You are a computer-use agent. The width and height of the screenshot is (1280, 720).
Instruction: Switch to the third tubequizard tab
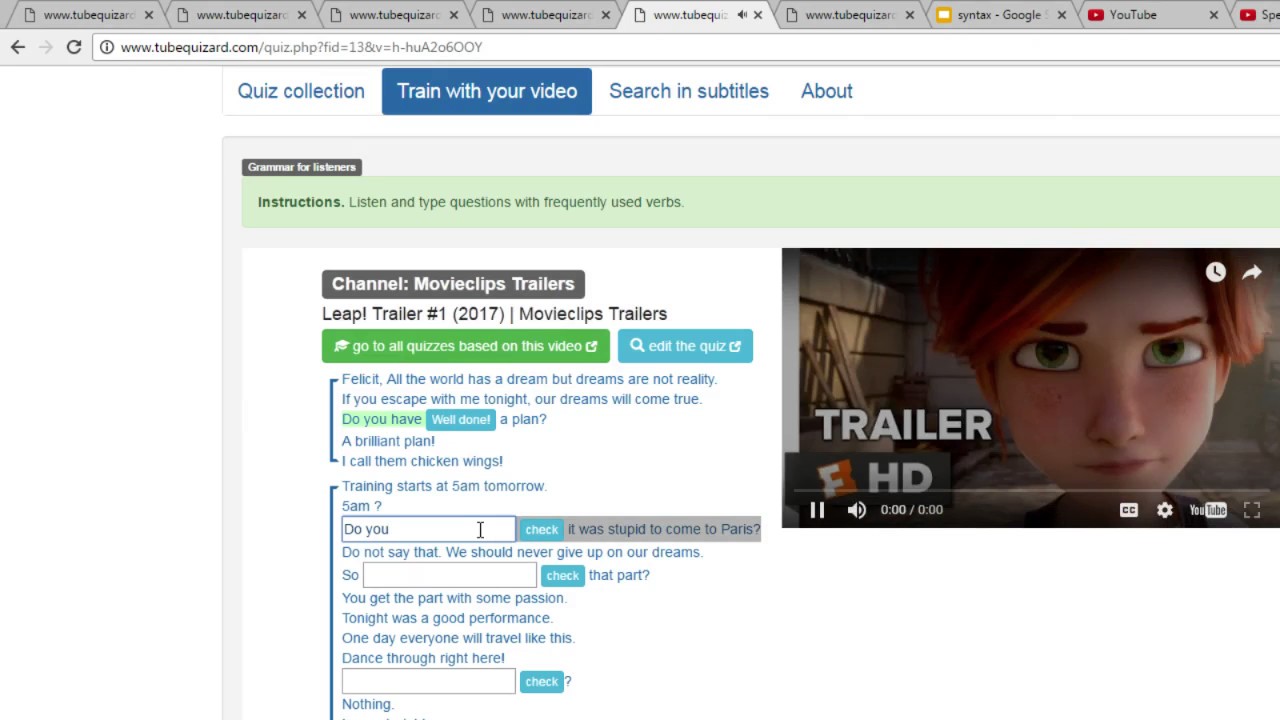[x=393, y=15]
